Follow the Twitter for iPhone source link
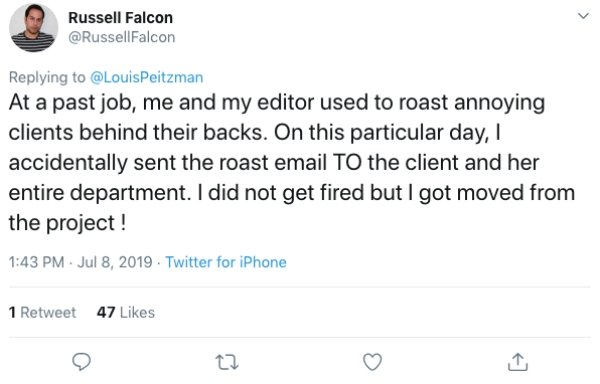600x384 pixels. tap(226, 262)
